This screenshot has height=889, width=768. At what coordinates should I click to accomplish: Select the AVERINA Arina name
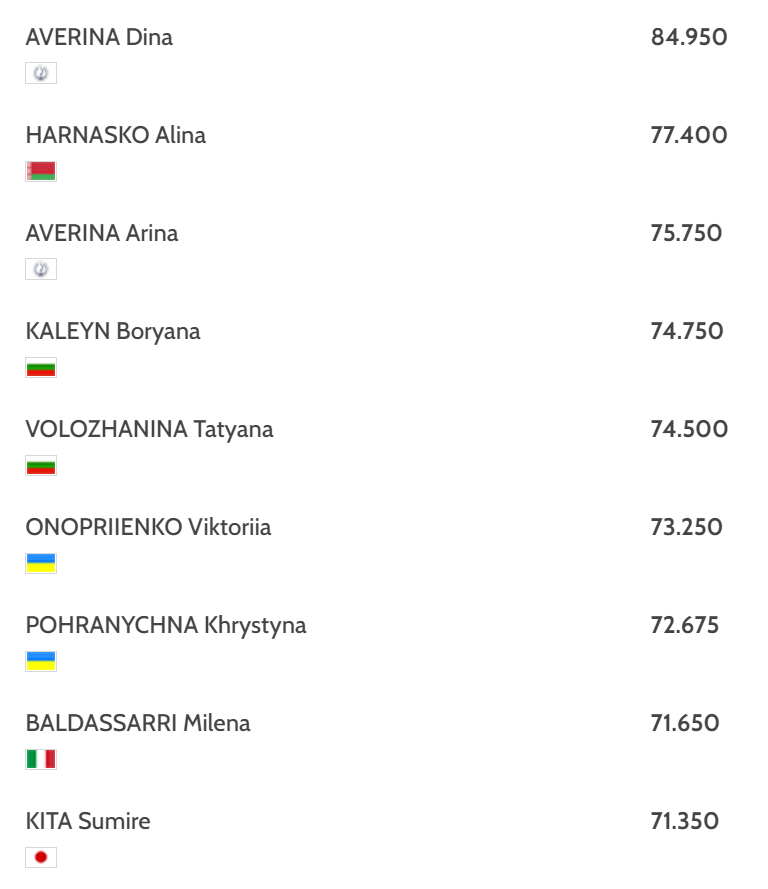102,234
